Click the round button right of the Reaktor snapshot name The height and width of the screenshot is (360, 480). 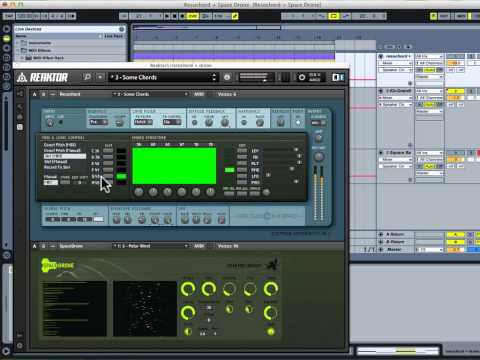(227, 77)
